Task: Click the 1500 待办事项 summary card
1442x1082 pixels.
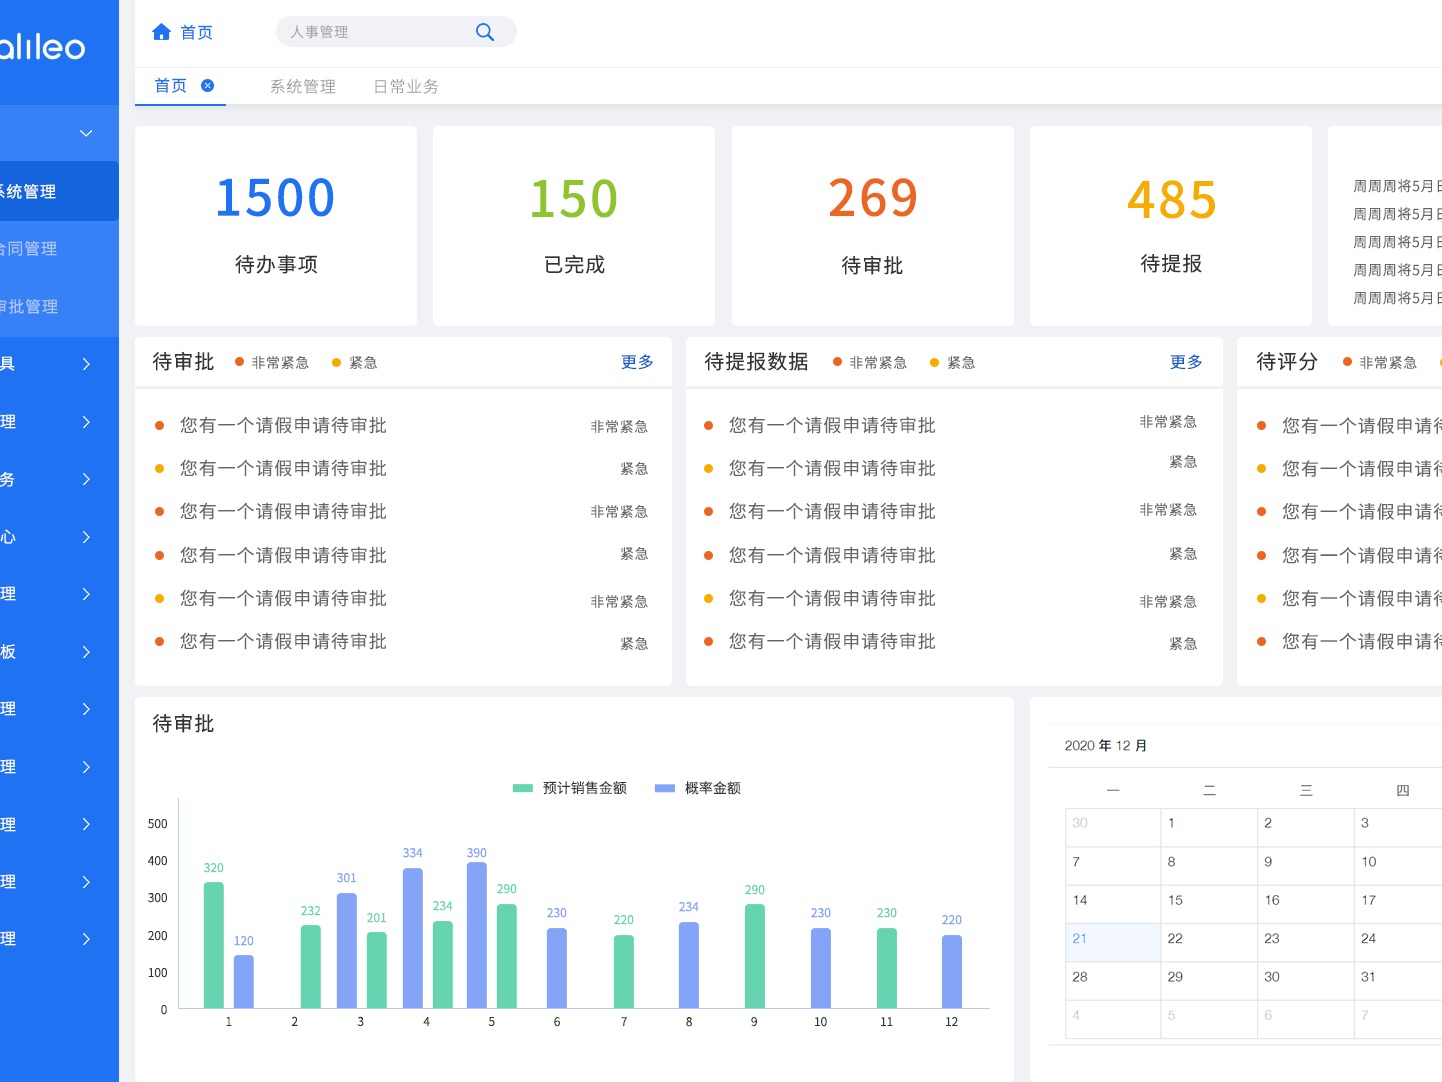Action: coord(275,226)
